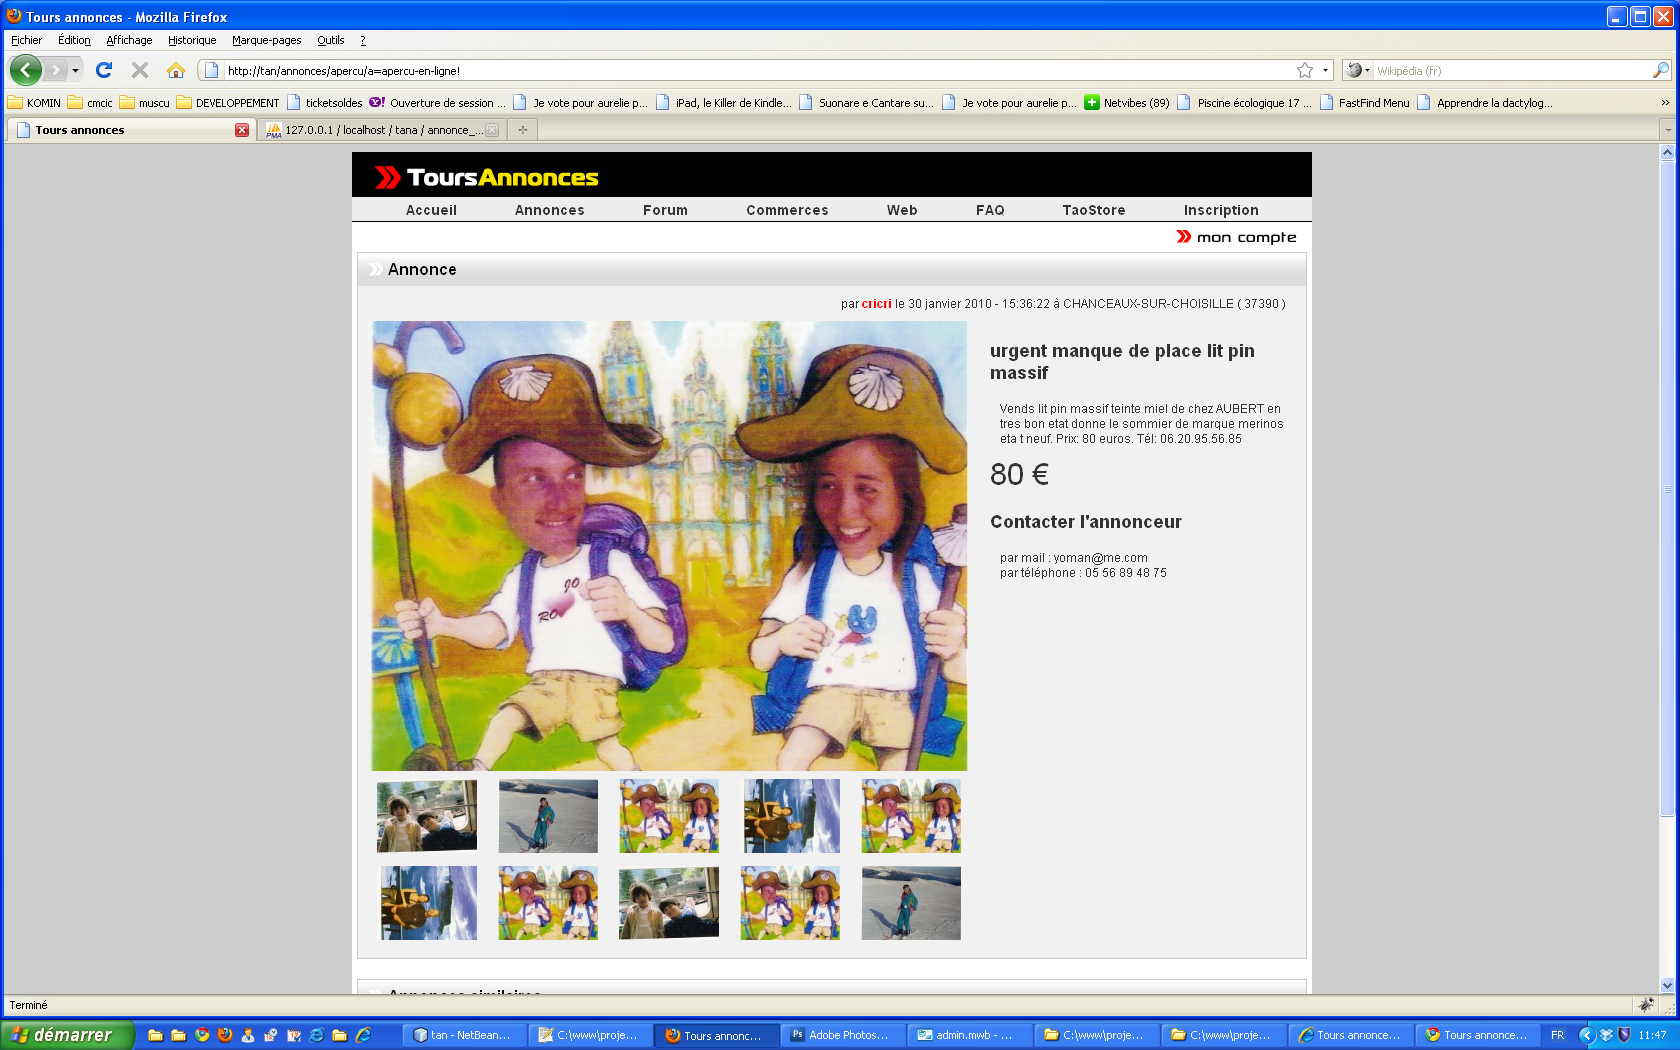This screenshot has width=1680, height=1050.
Task: Open the TaoStore section
Action: pos(1094,210)
